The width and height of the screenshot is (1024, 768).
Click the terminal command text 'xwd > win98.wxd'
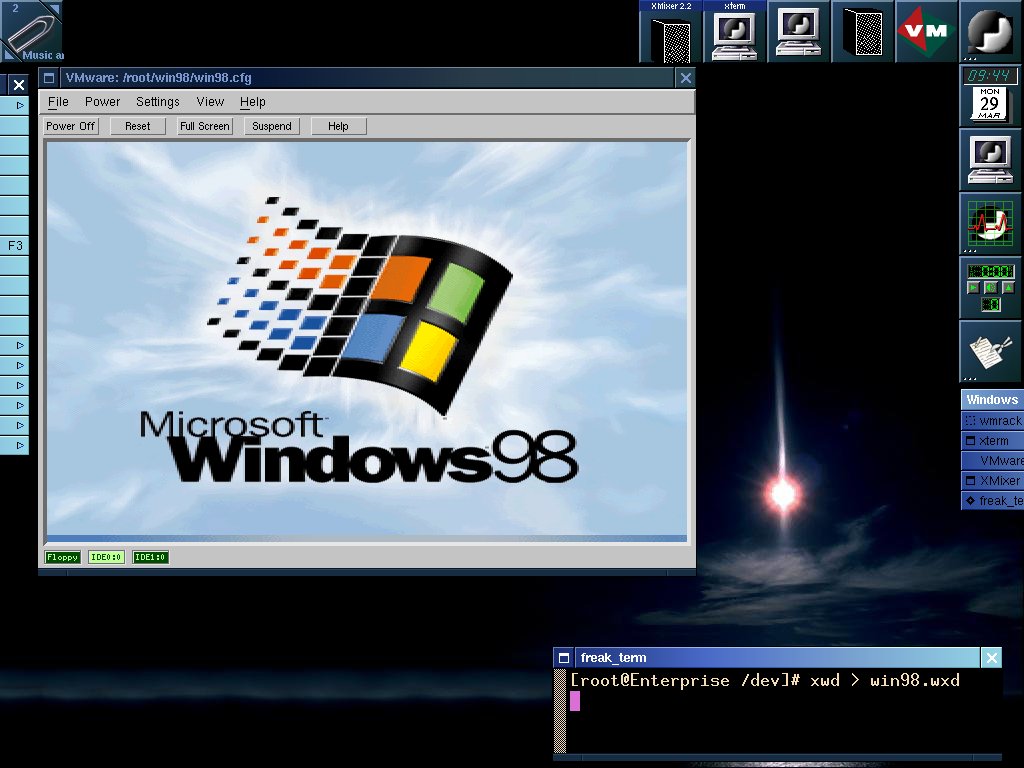885,680
